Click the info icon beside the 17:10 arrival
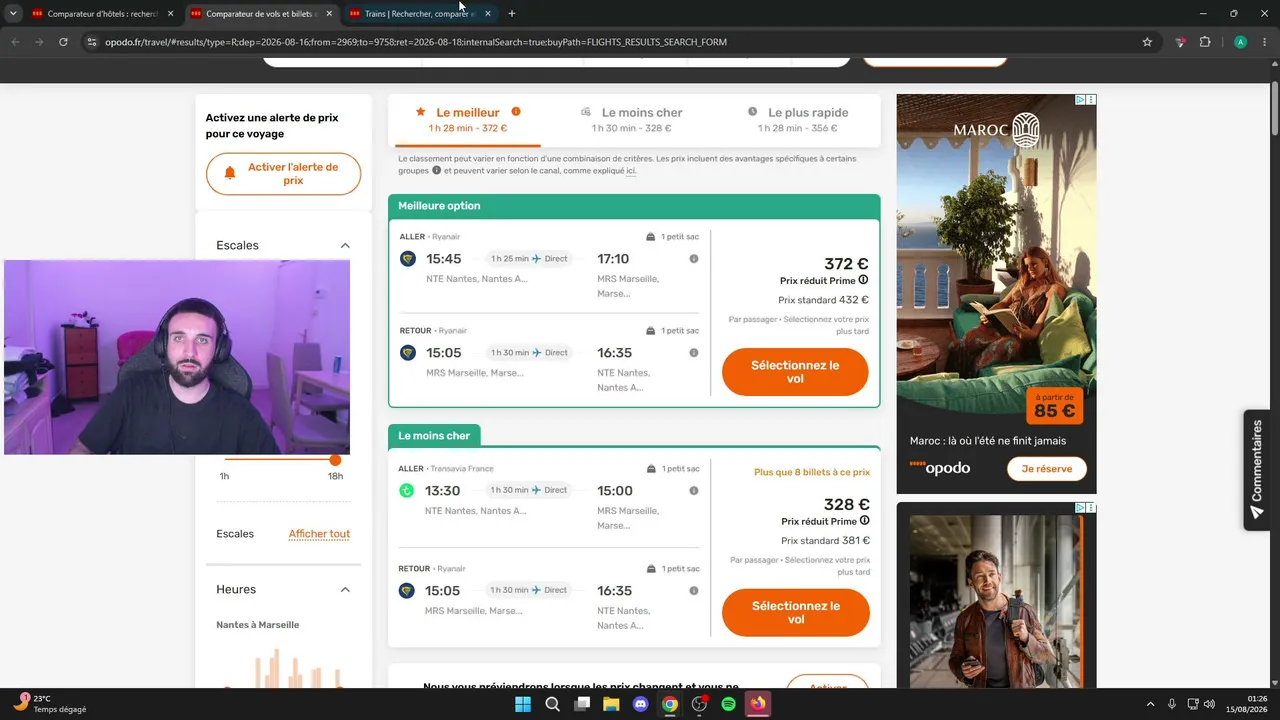Viewport: 1280px width, 720px height. click(694, 259)
